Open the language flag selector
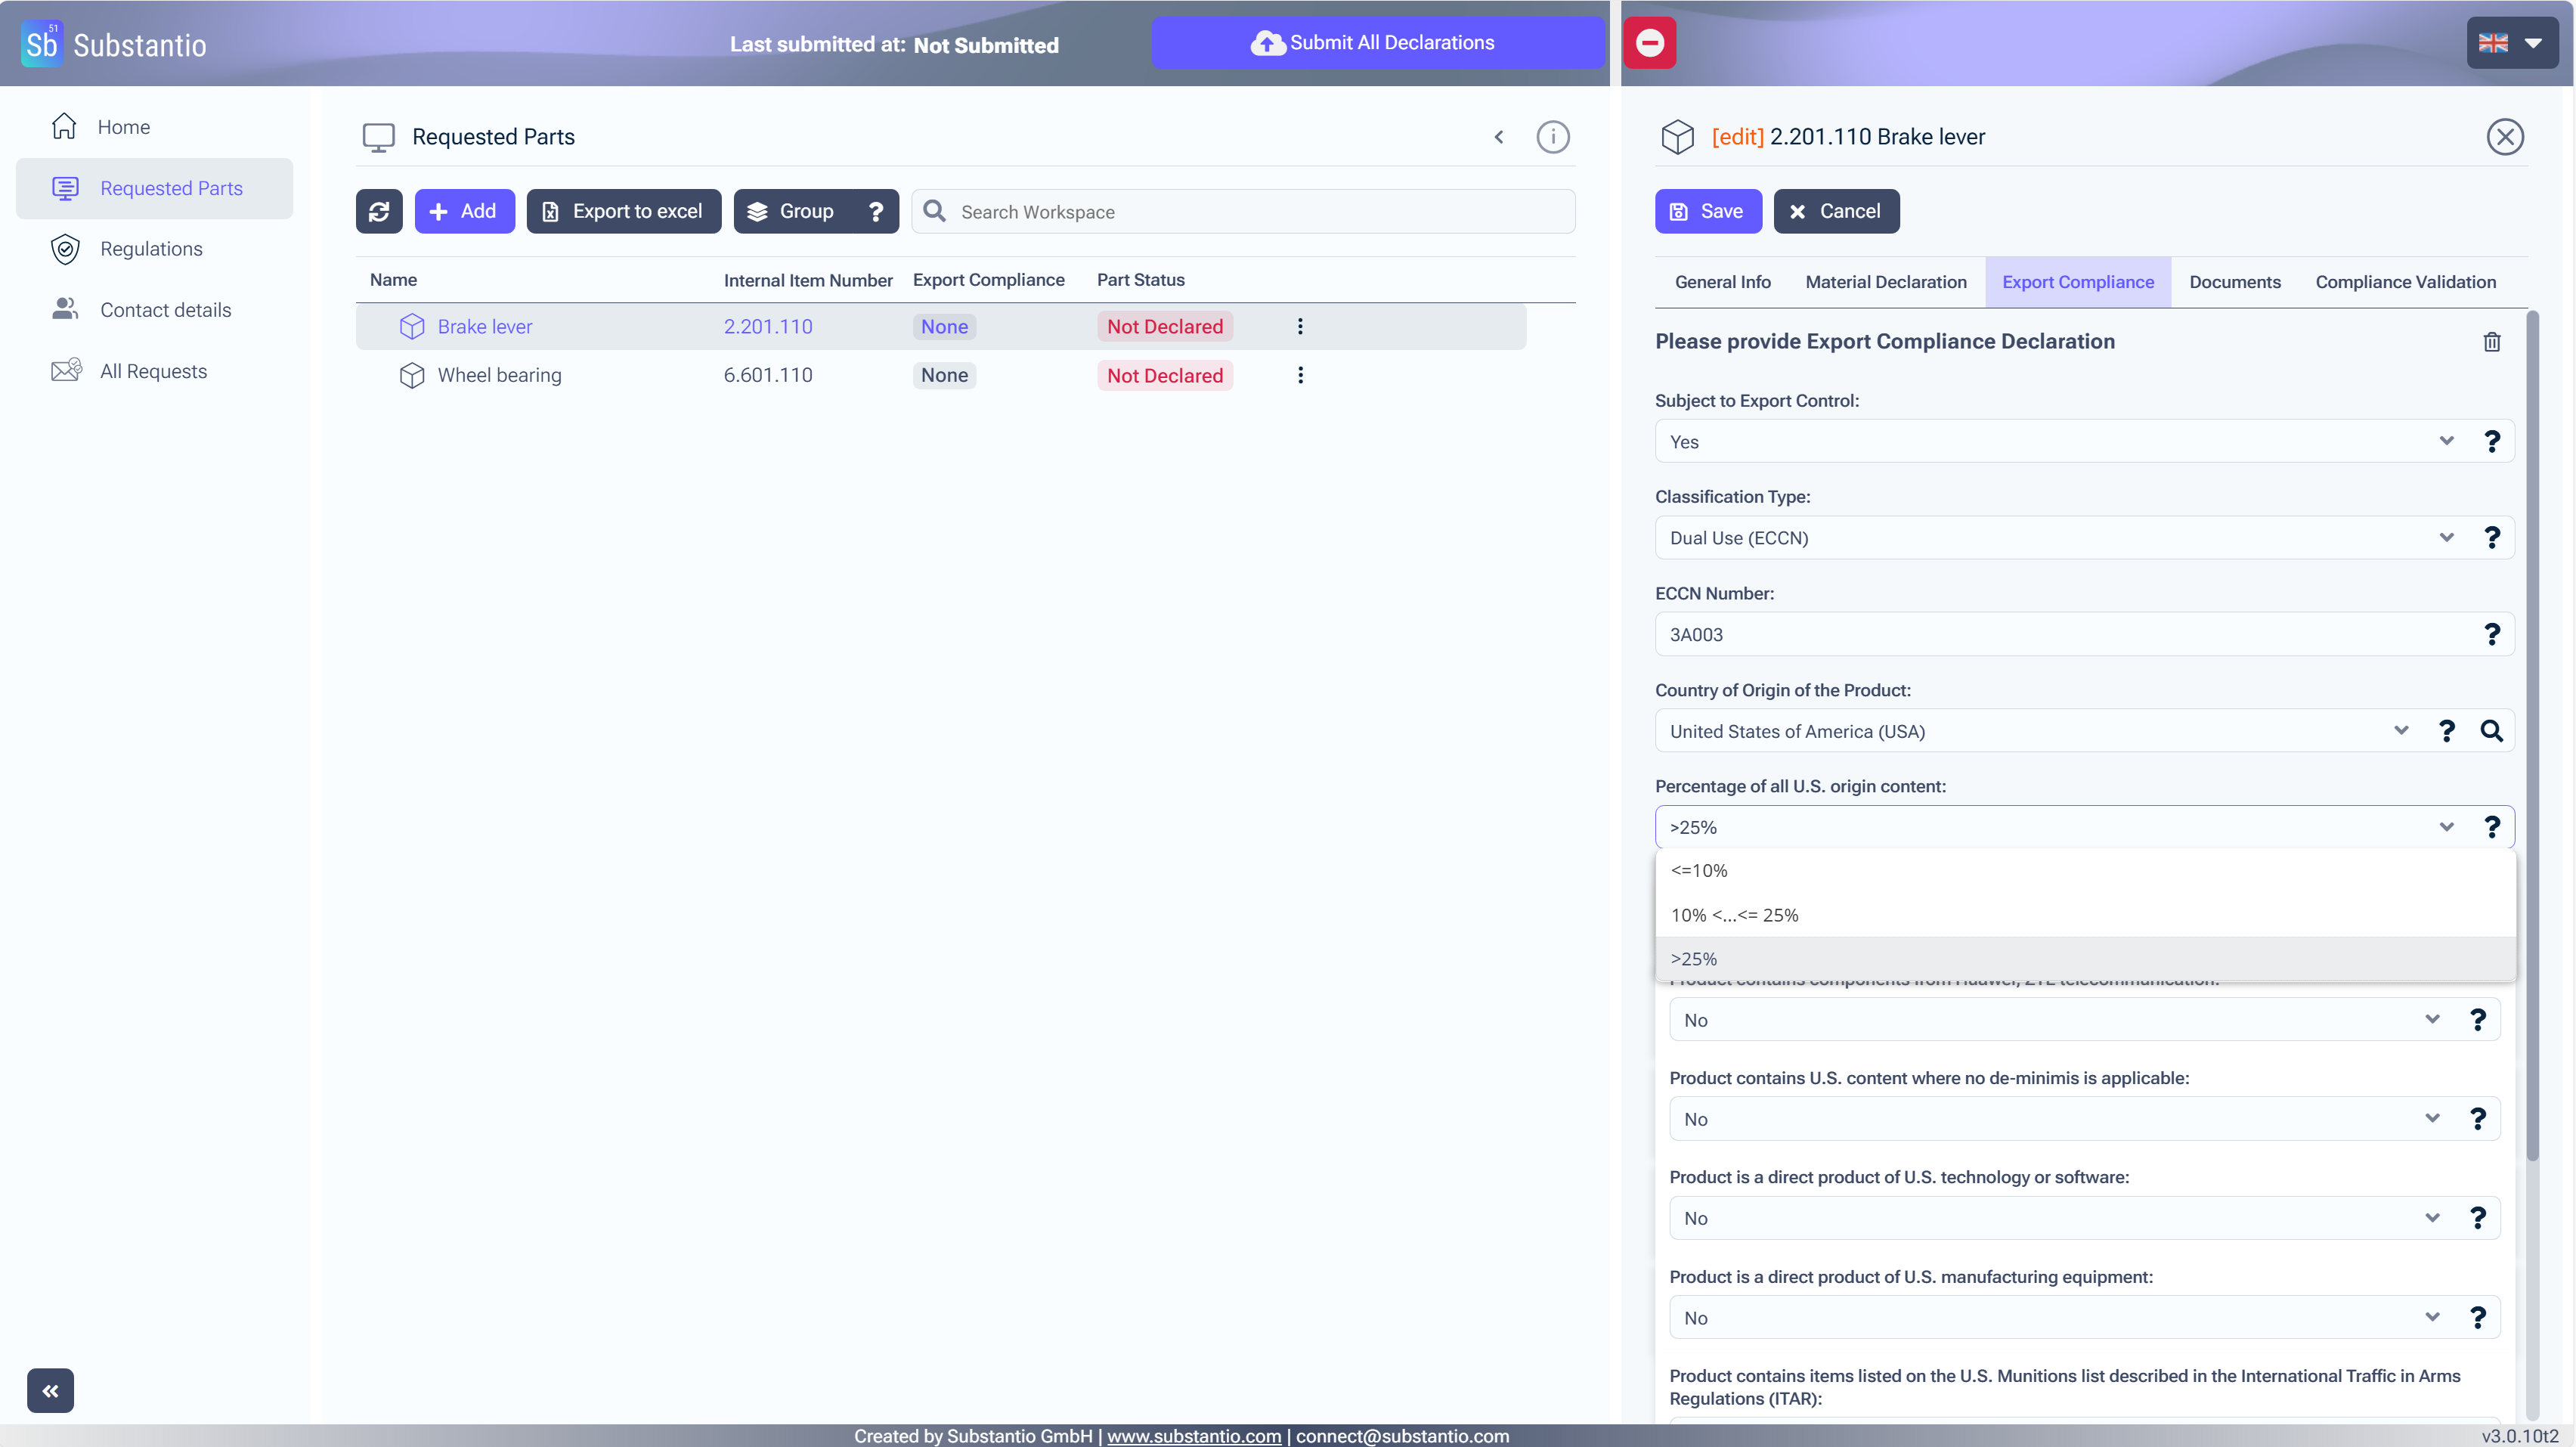This screenshot has width=2576, height=1447. pos(2510,43)
